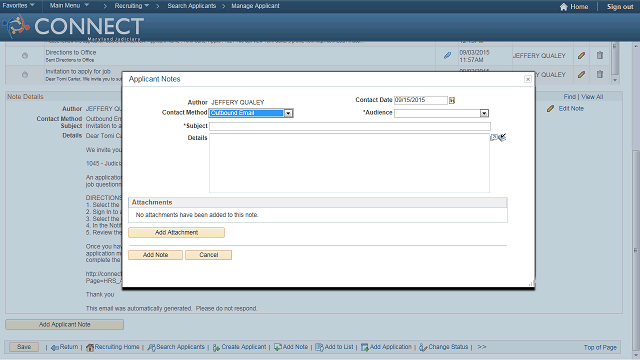This screenshot has height=360, width=640.
Task: Click into the Details text area
Action: click(349, 163)
